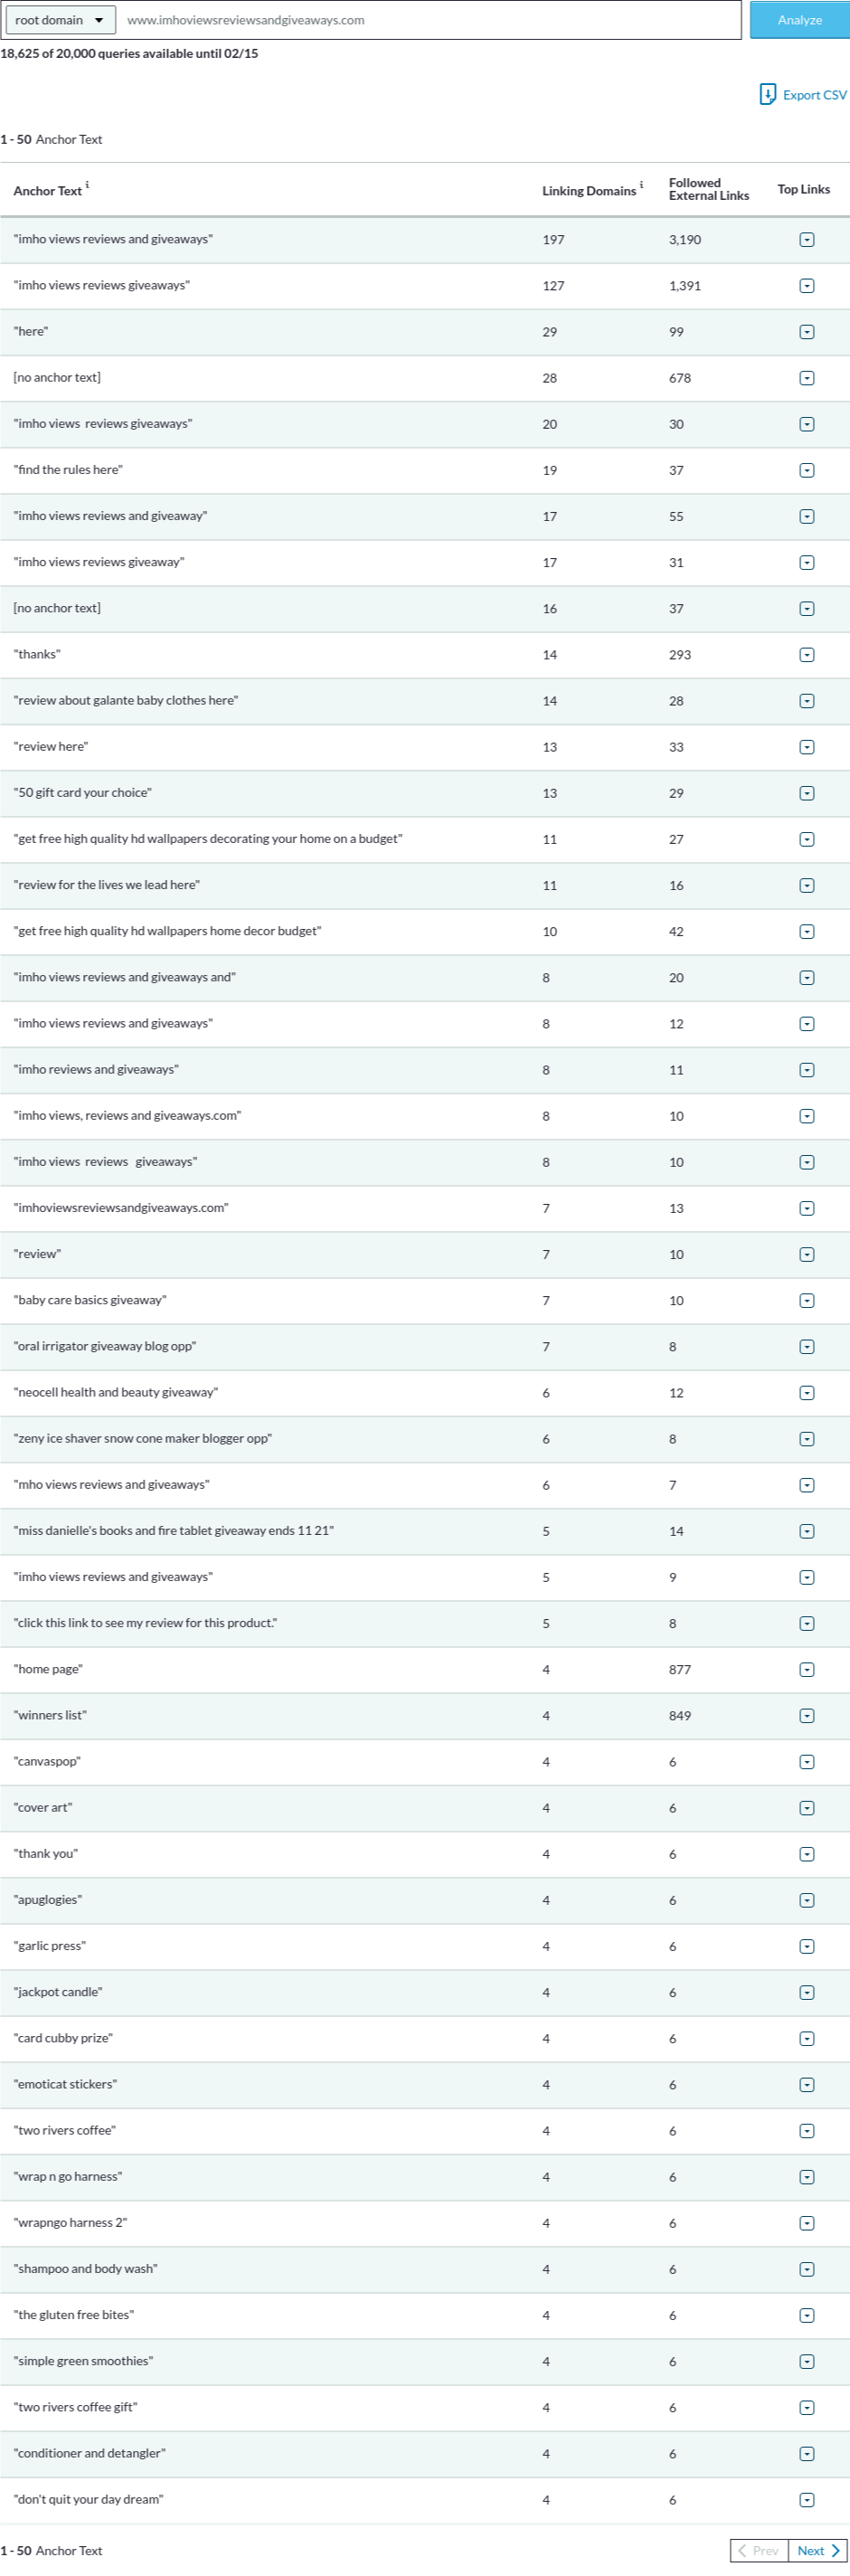Image resolution: width=850 pixels, height=2576 pixels.
Task: Click info icon beside Linking Domains header
Action: point(641,185)
